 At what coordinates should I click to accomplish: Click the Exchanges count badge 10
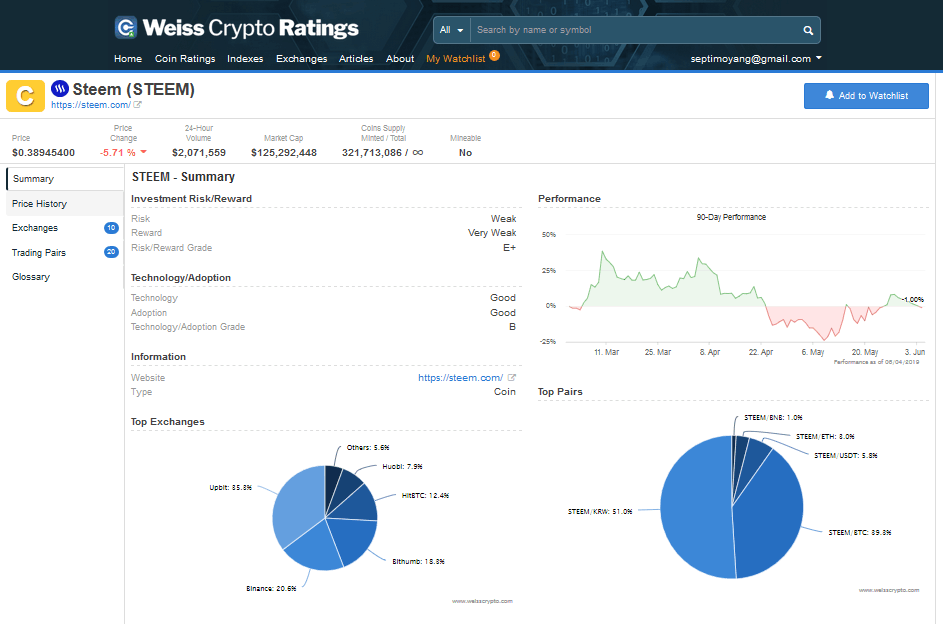111,228
